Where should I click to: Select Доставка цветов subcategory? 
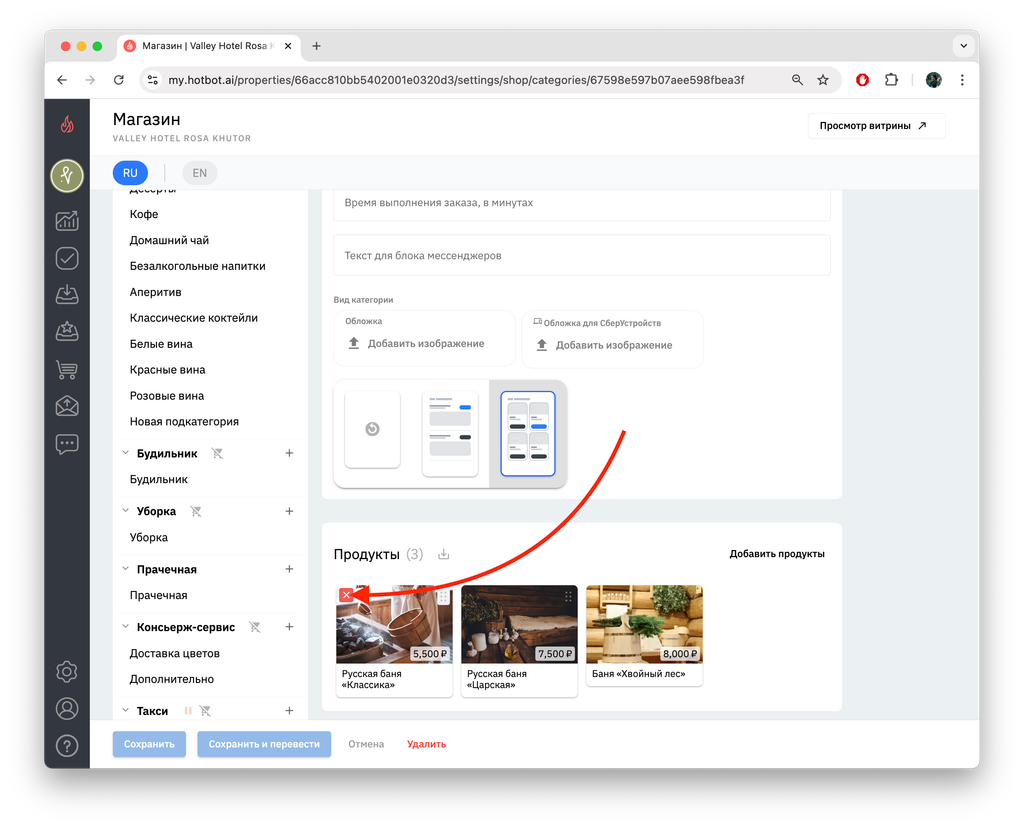coord(174,653)
